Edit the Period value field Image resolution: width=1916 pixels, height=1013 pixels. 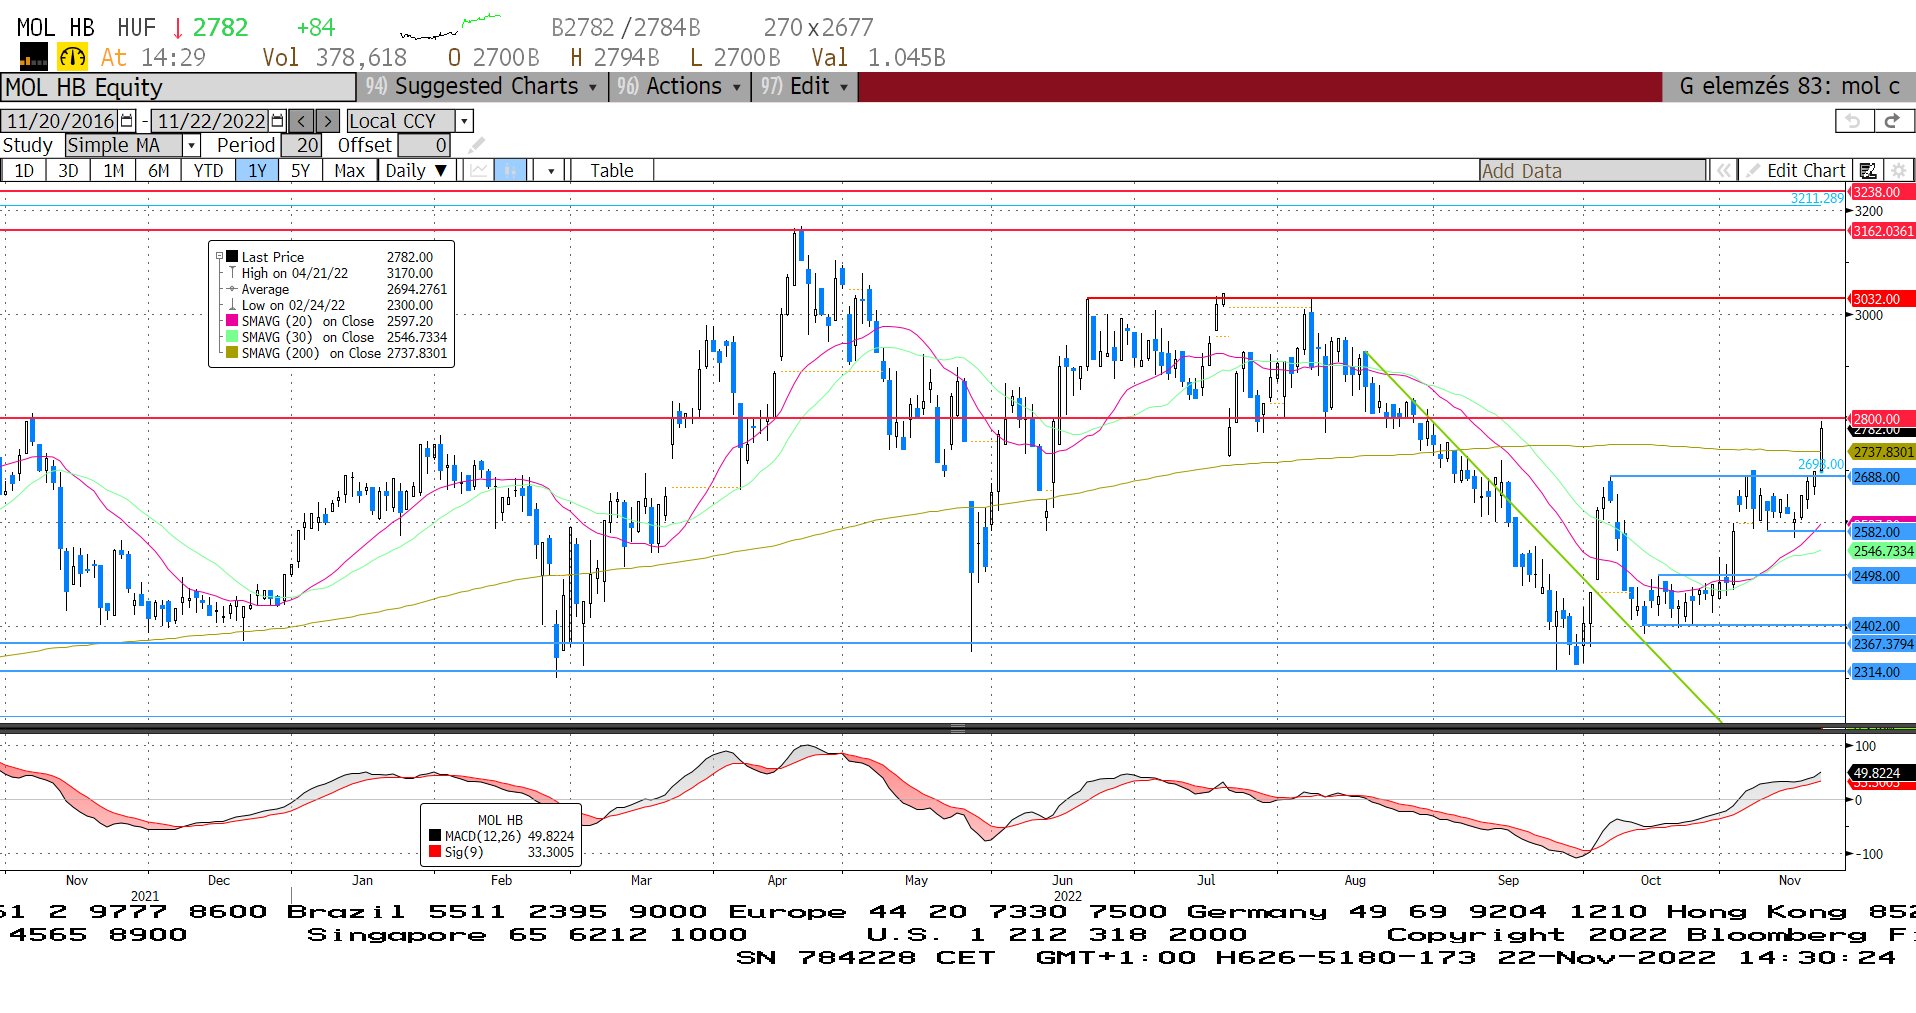301,146
